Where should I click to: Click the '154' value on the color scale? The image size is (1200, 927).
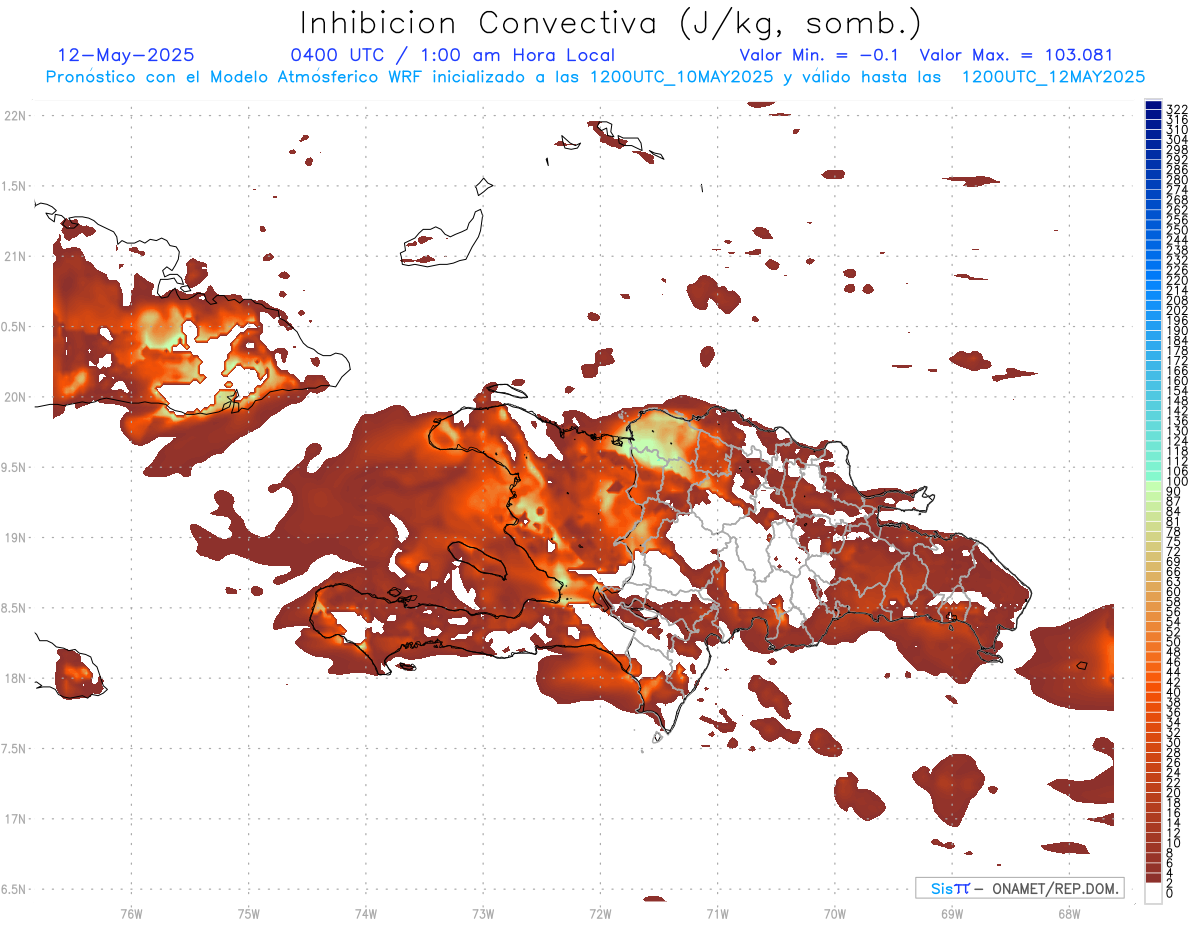tap(1178, 391)
